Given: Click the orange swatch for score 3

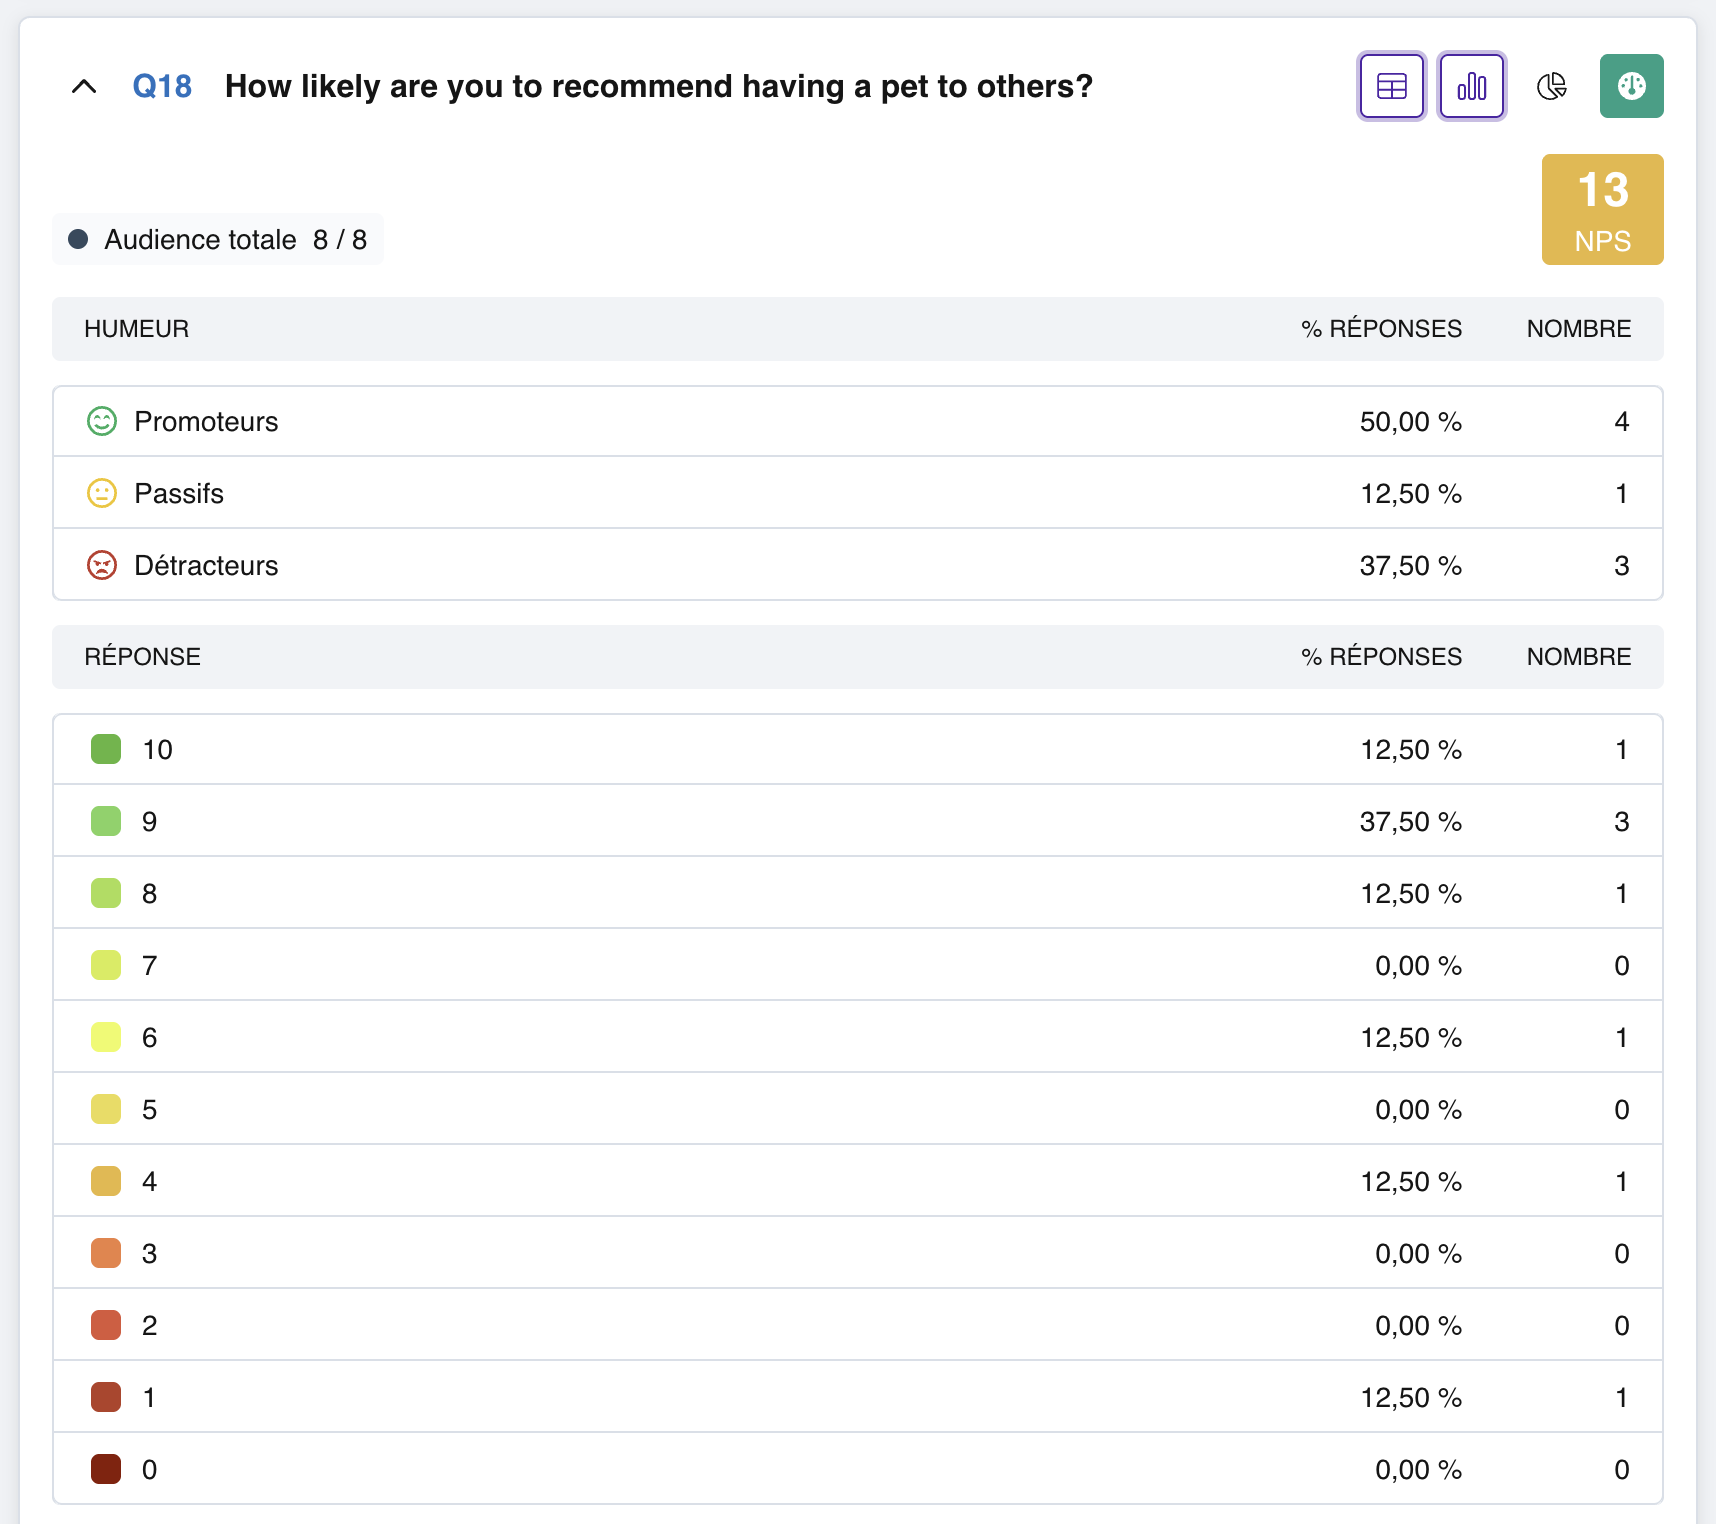Looking at the screenshot, I should pos(106,1253).
